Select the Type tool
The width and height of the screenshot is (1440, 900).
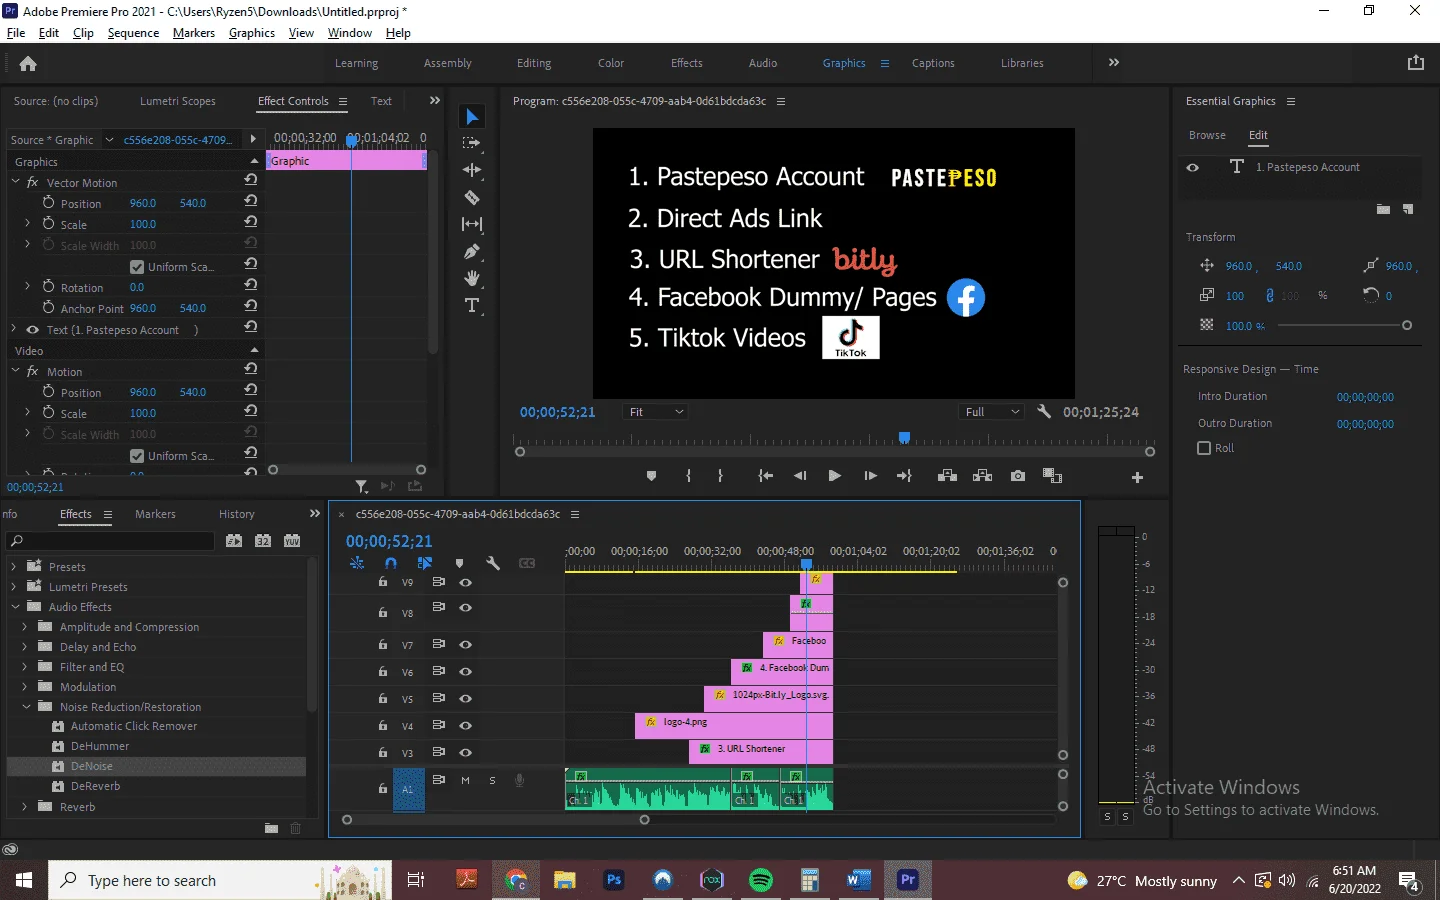[x=472, y=305]
